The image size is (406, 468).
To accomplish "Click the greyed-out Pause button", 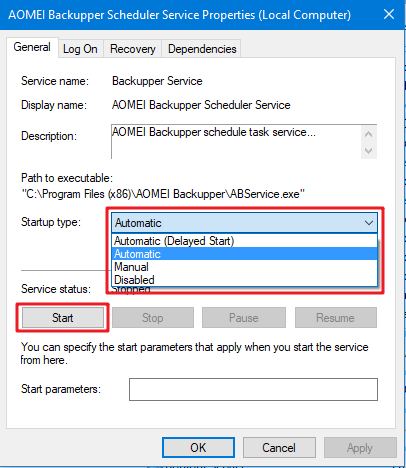I will click(244, 318).
